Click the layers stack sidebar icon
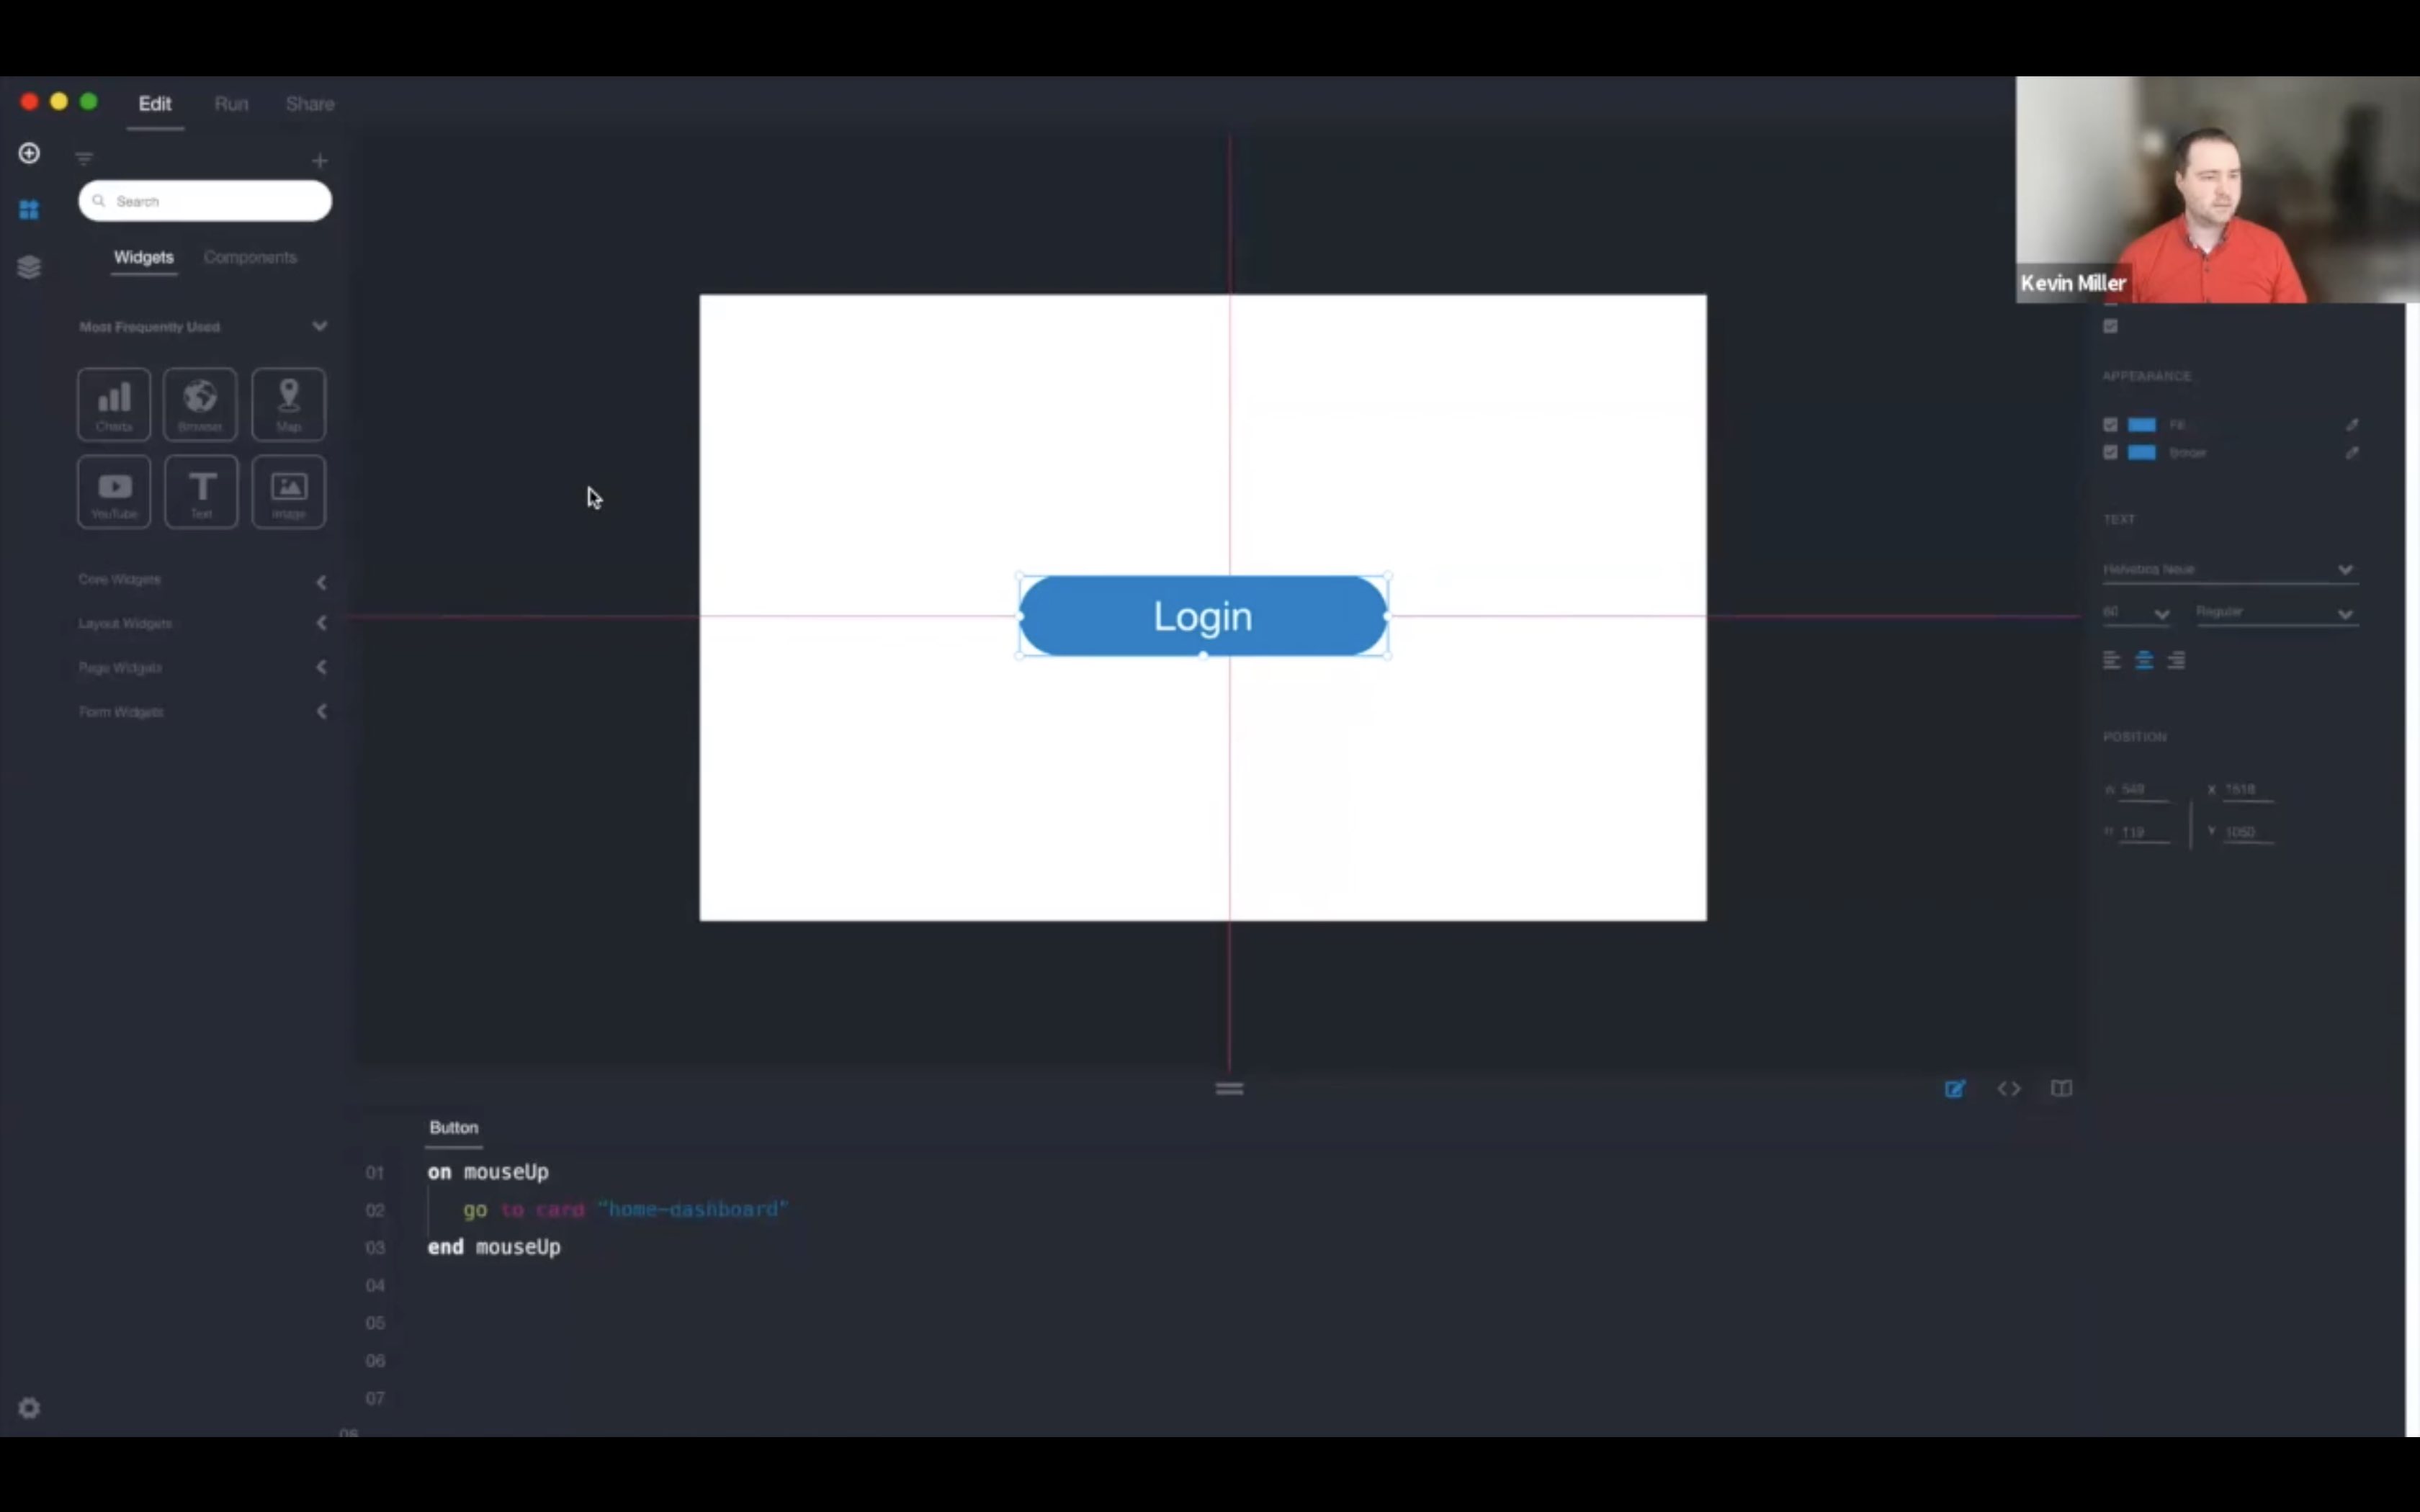Viewport: 2420px width, 1512px height. pyautogui.click(x=29, y=267)
